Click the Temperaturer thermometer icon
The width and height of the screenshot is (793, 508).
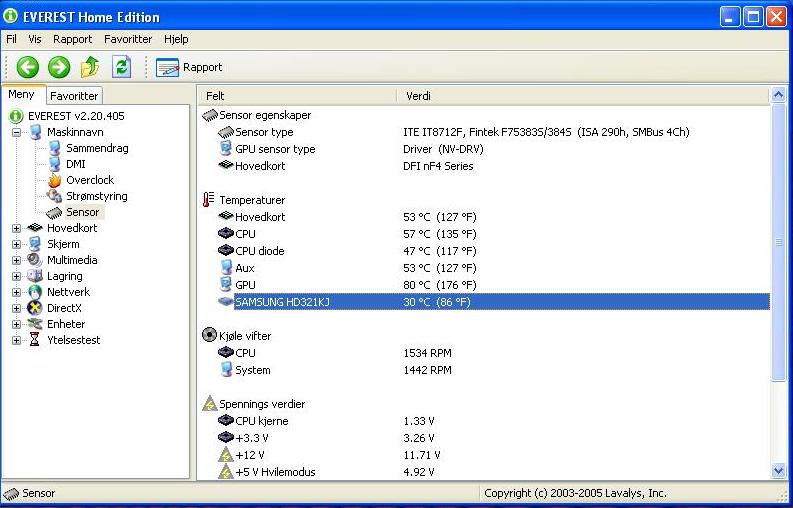coord(208,199)
